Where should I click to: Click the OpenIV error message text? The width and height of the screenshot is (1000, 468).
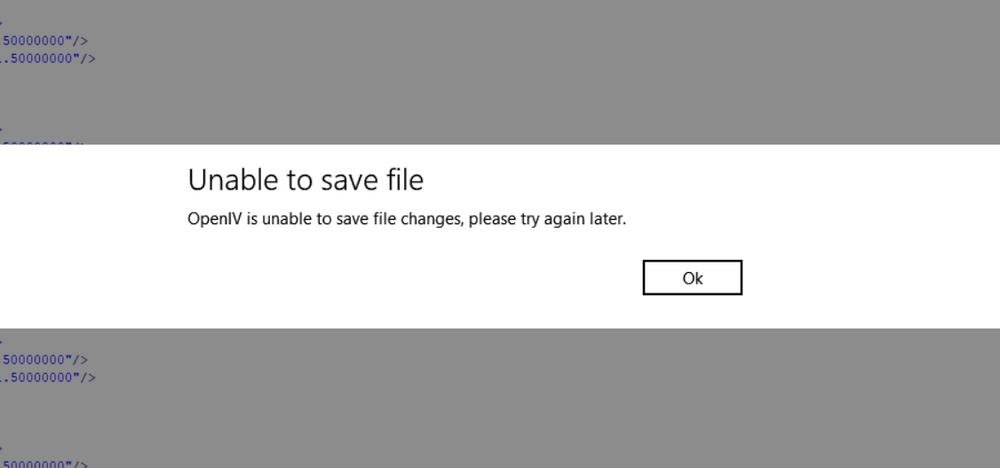tap(406, 218)
